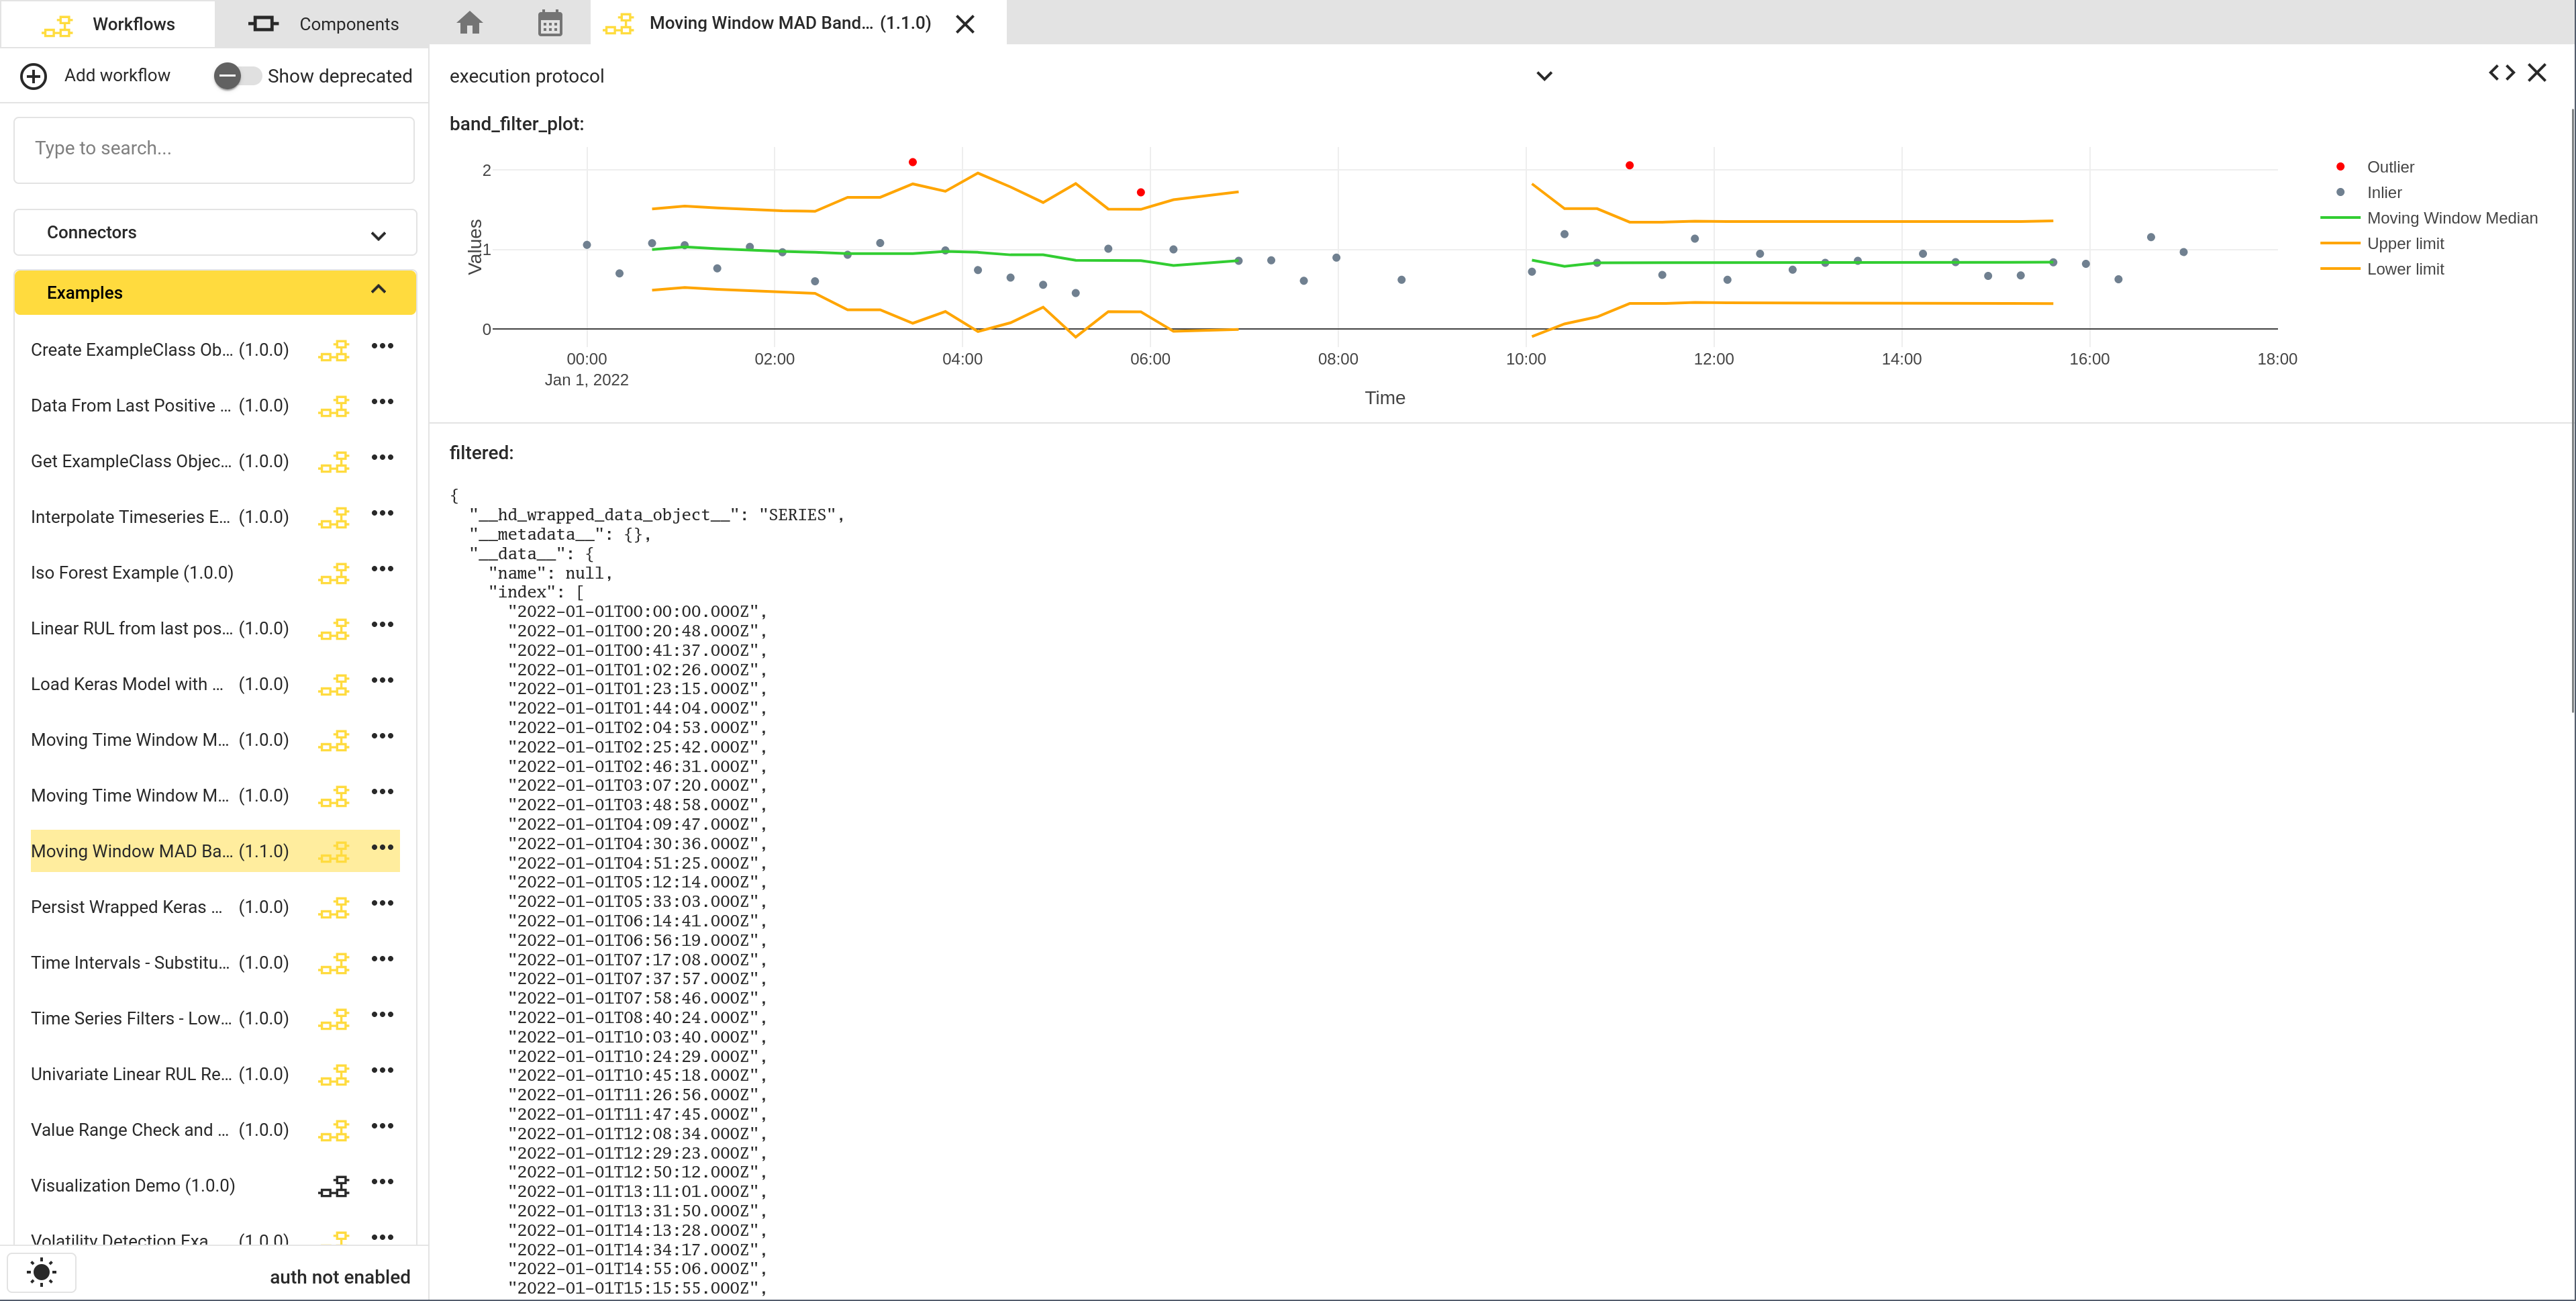This screenshot has height=1301, width=2576.
Task: Select Visualization Demo workflow
Action: (x=133, y=1185)
